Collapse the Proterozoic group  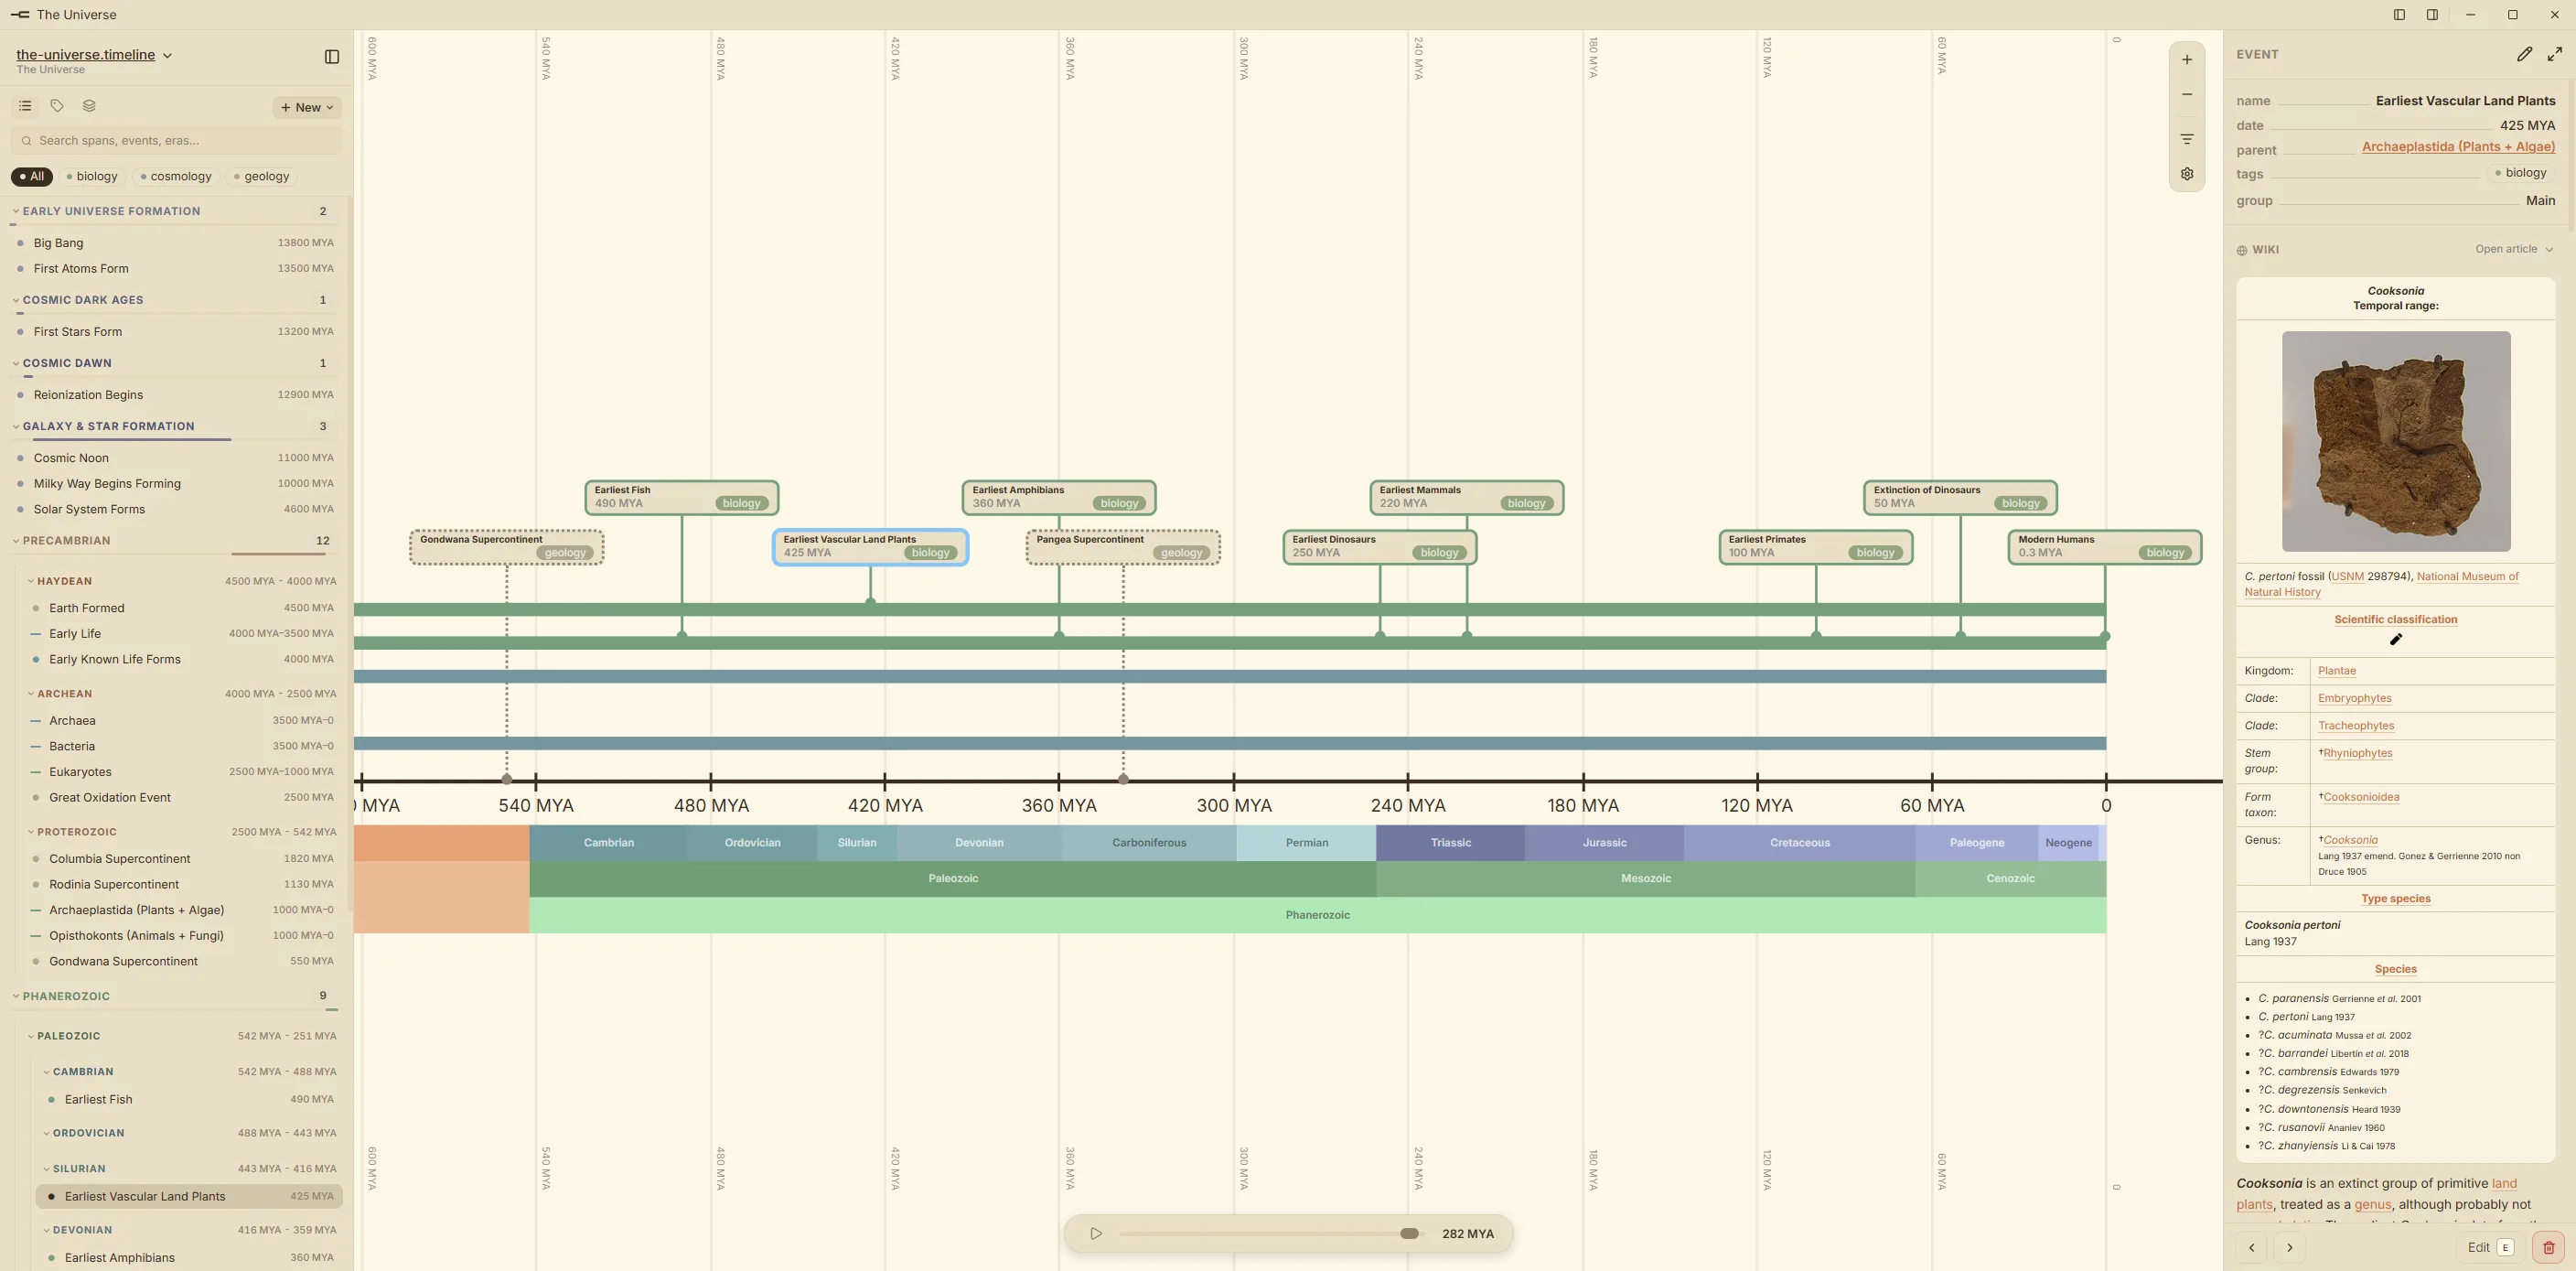tap(31, 832)
